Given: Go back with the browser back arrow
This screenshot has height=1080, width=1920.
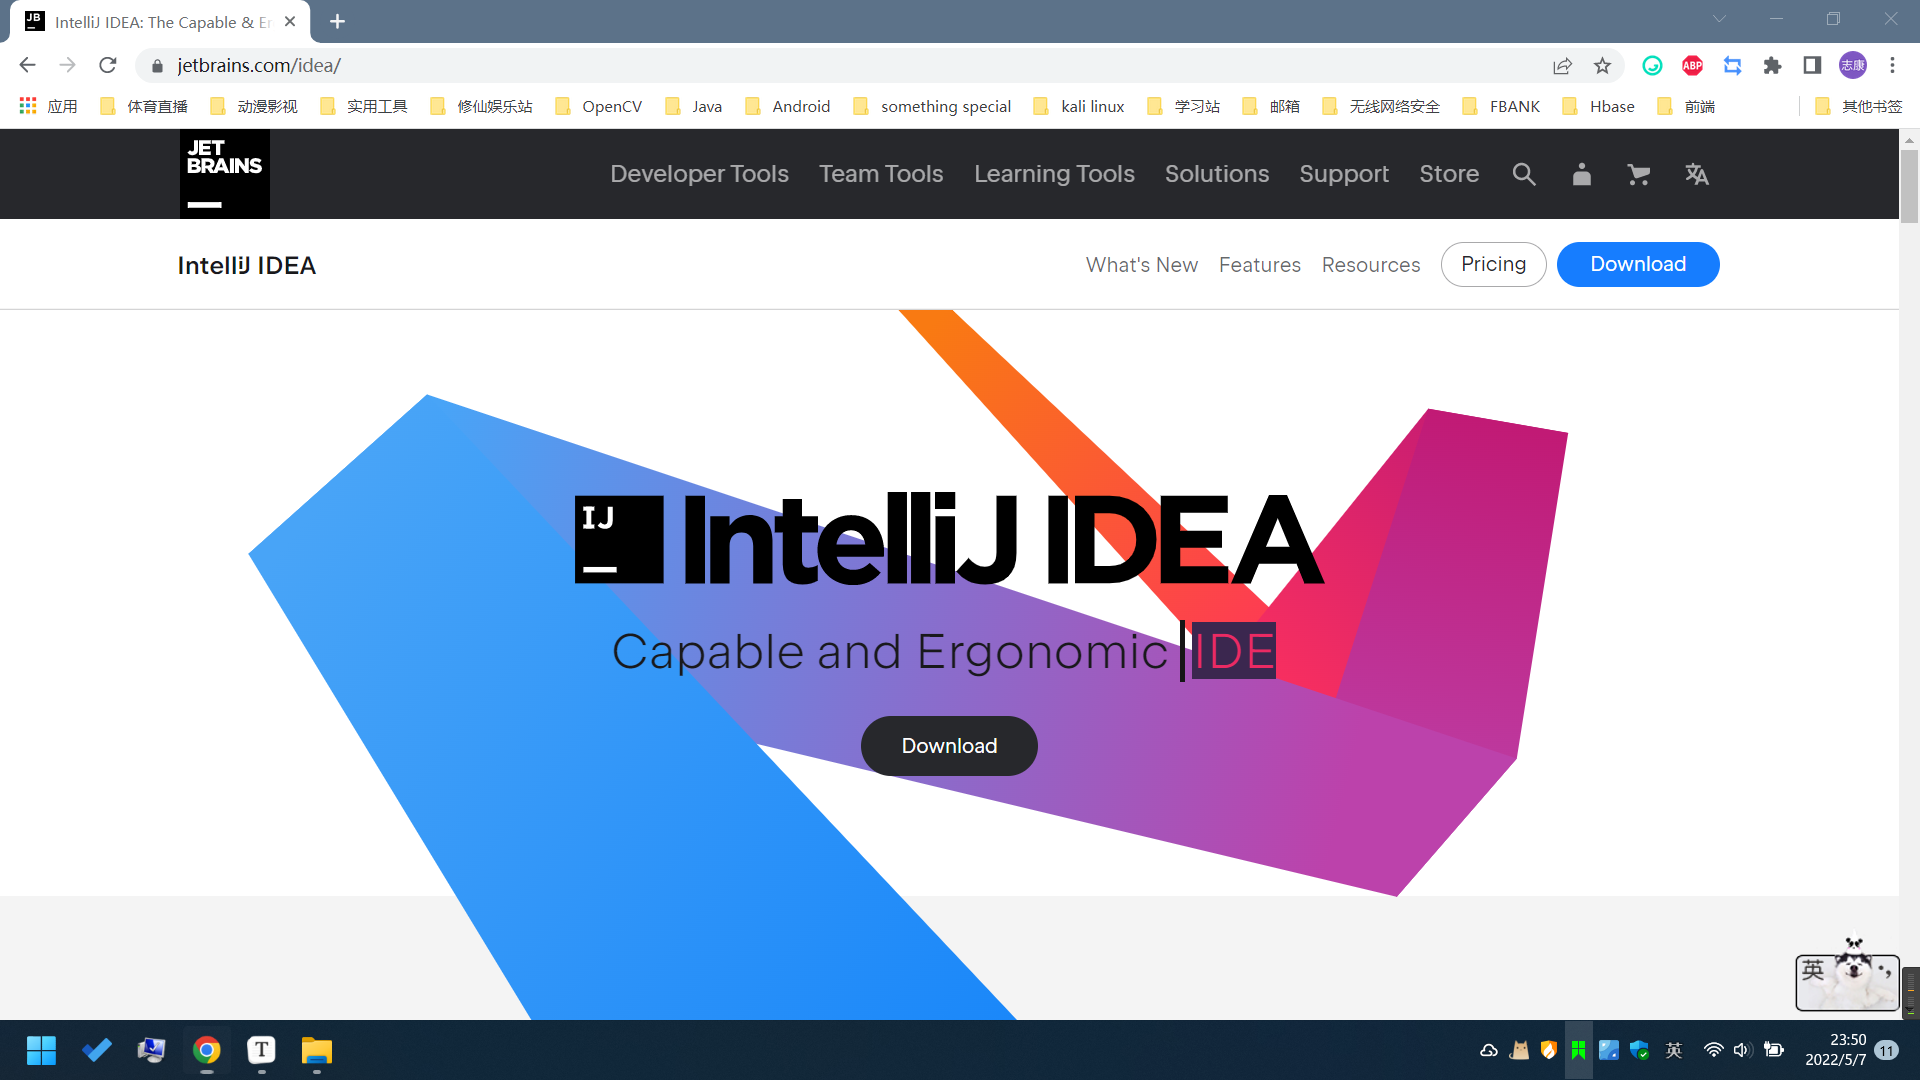Looking at the screenshot, I should [28, 65].
